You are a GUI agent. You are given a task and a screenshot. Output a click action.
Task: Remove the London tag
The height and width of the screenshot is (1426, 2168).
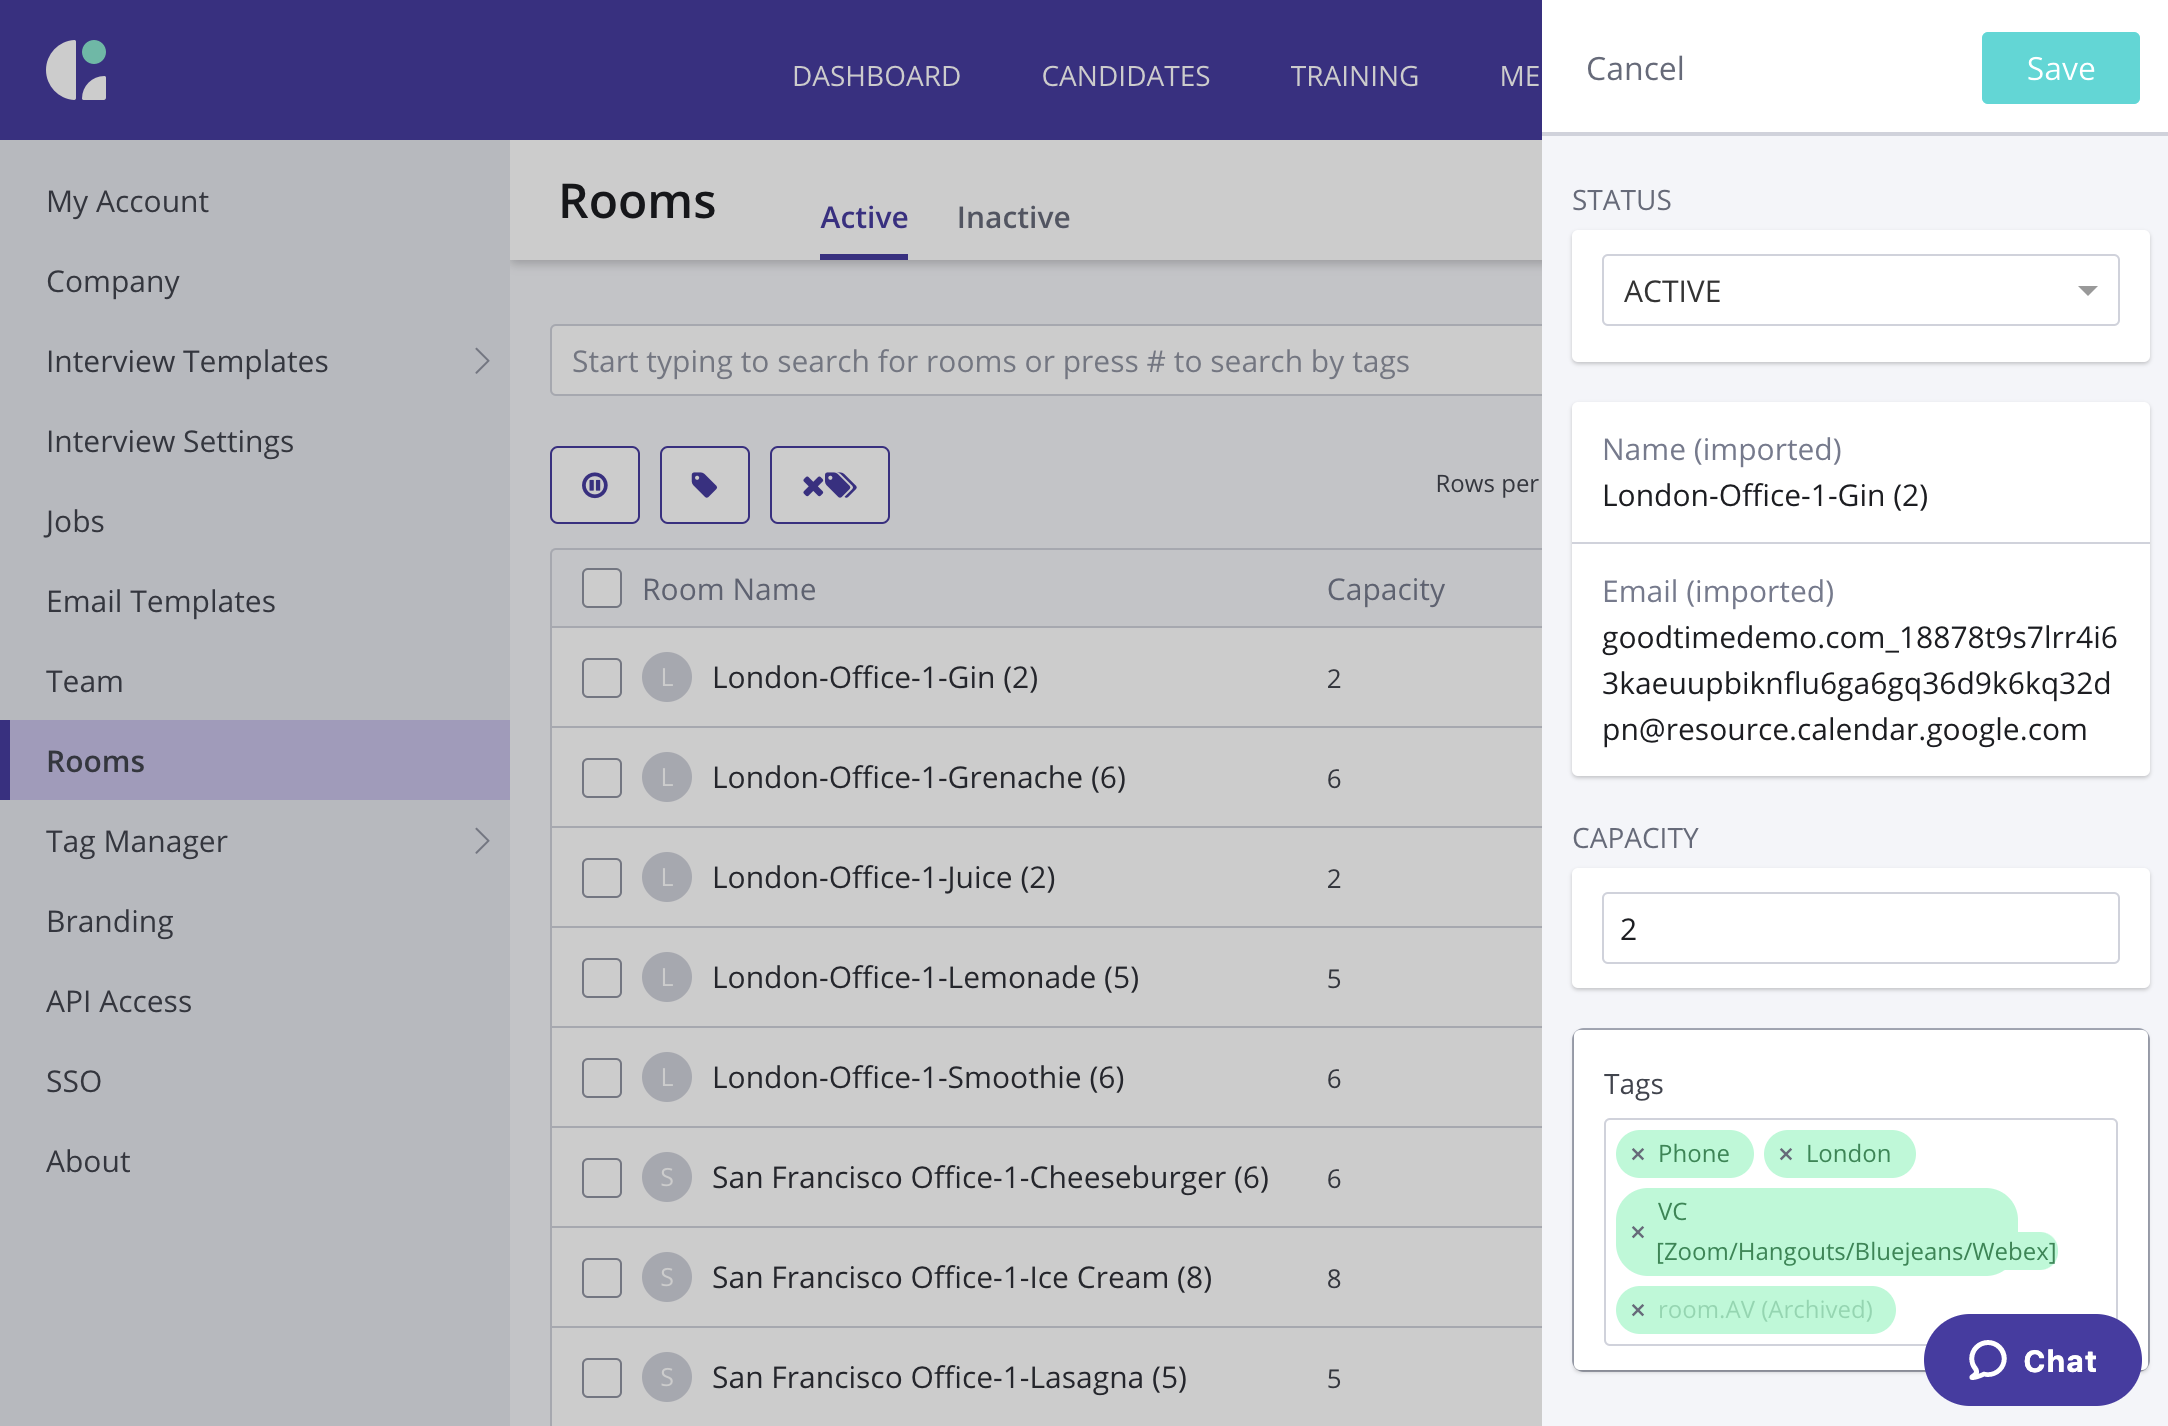point(1786,1154)
